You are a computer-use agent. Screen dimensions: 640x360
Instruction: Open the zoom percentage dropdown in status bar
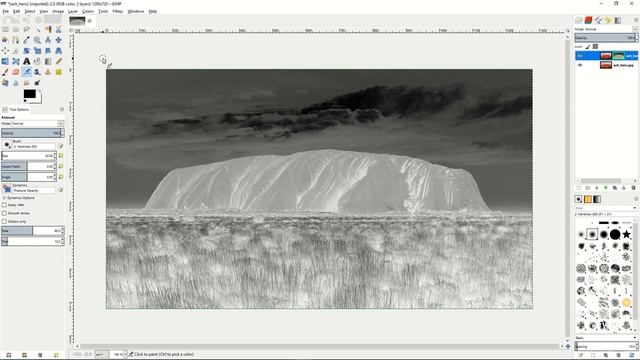tap(125, 354)
